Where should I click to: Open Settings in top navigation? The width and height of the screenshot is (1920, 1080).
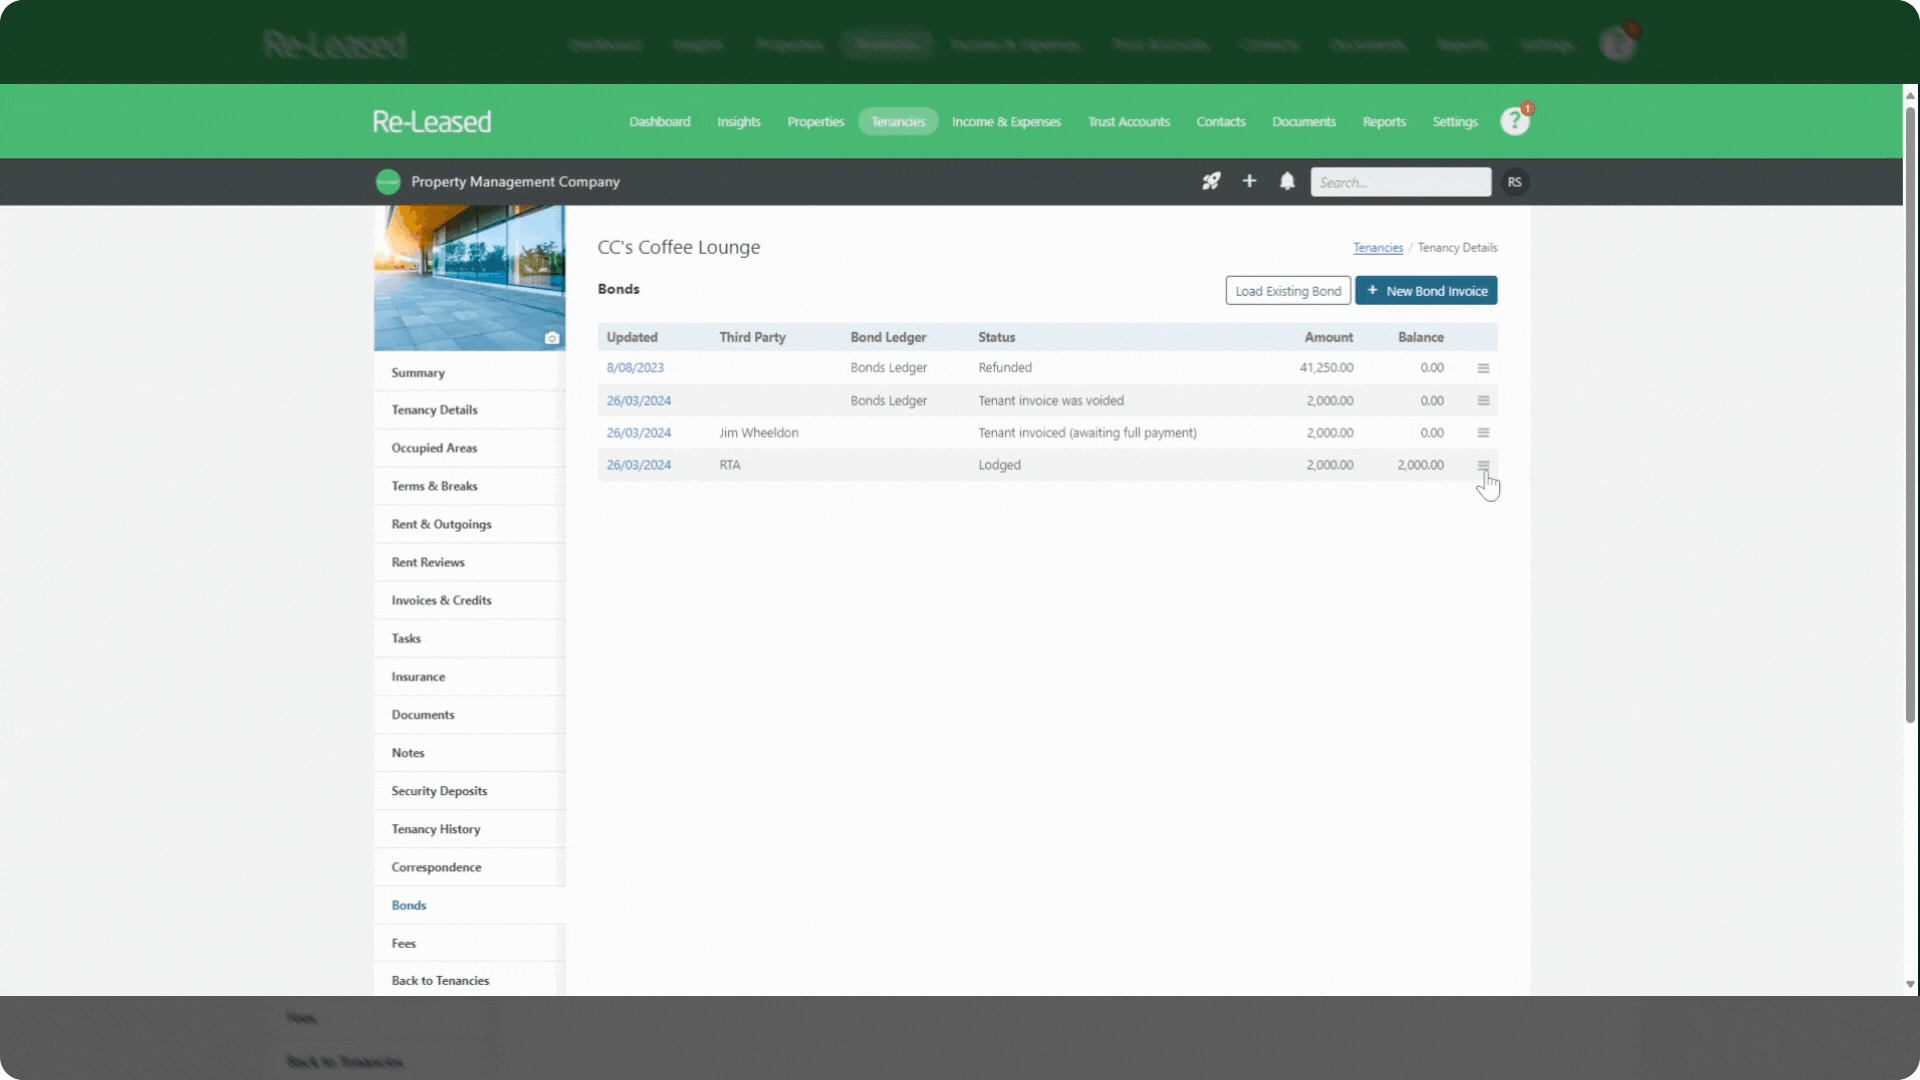point(1455,122)
